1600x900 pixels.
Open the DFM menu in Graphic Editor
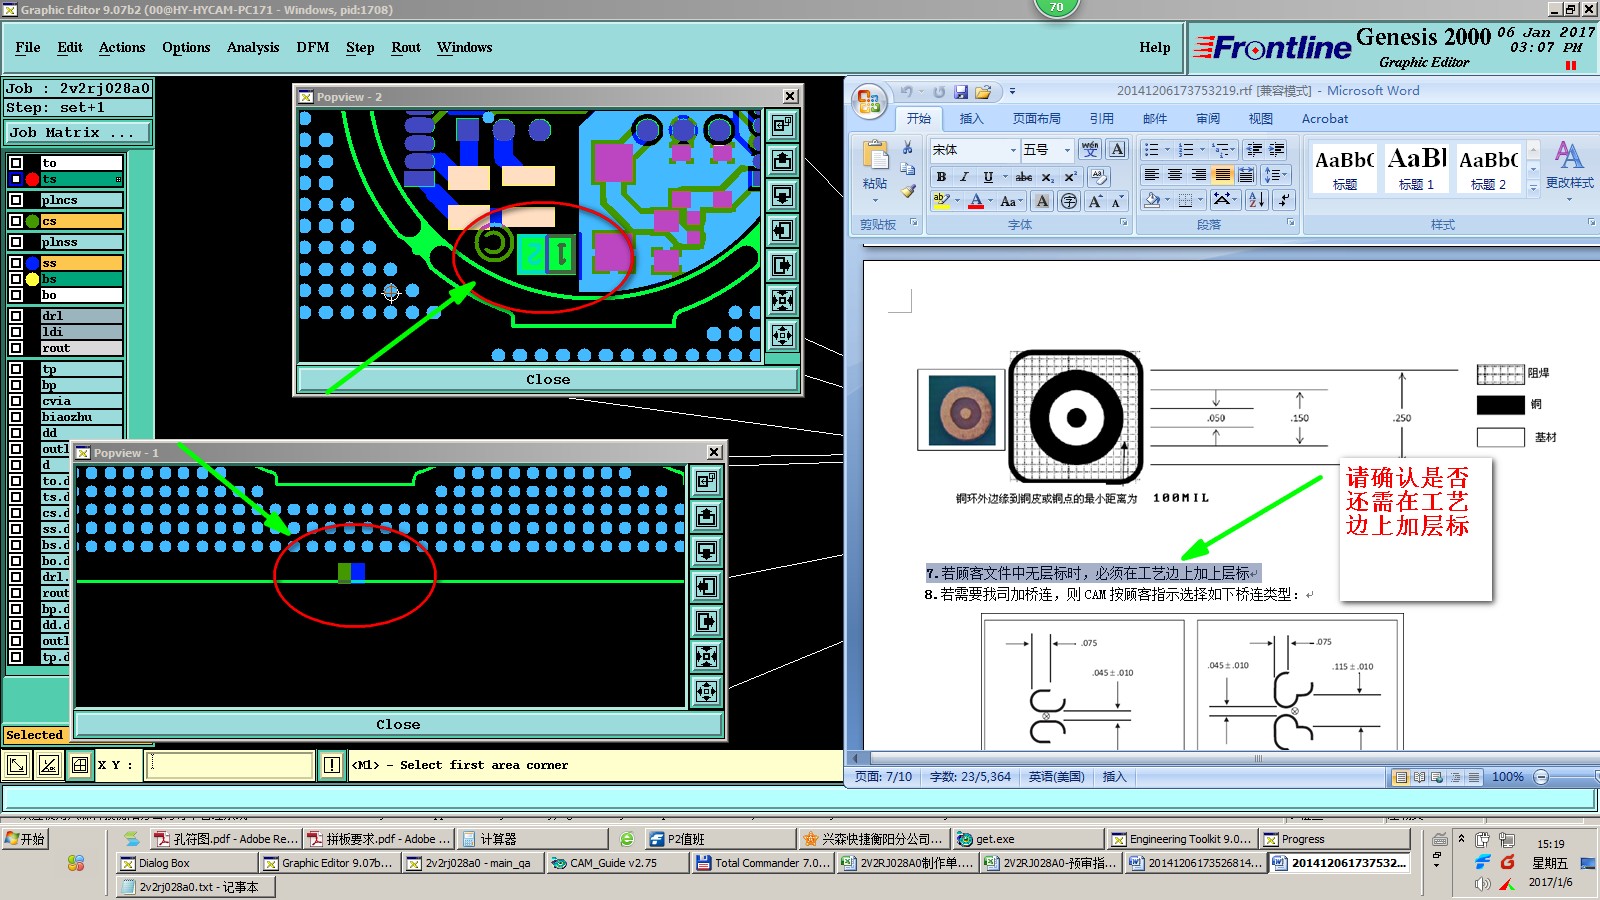click(x=312, y=47)
